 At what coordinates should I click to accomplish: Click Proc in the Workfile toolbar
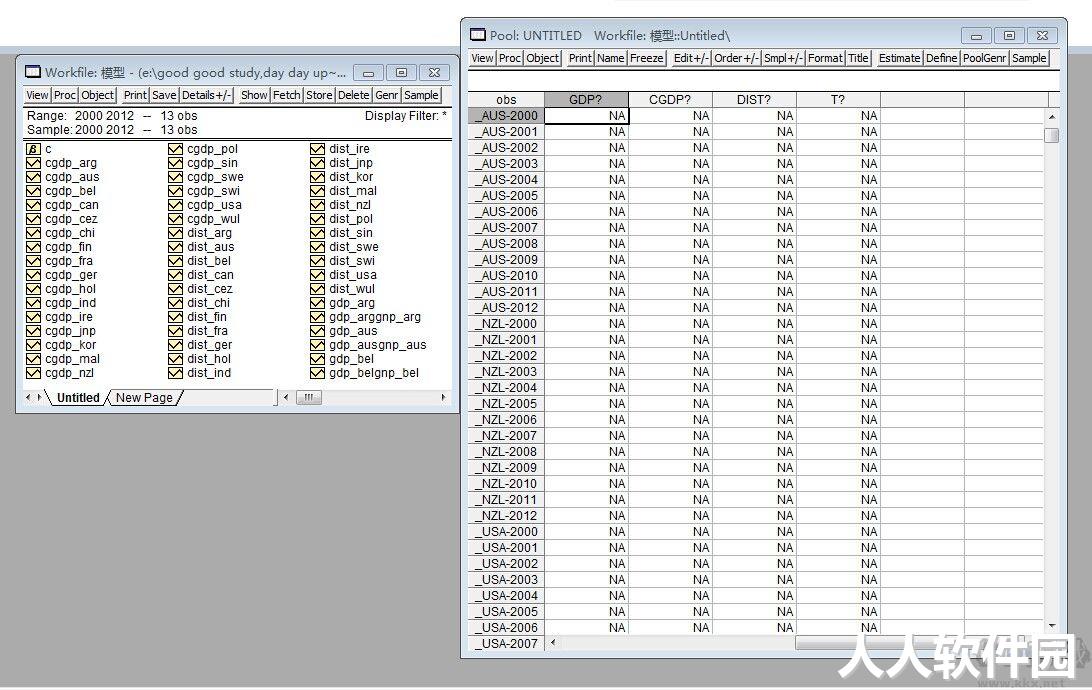click(x=65, y=95)
